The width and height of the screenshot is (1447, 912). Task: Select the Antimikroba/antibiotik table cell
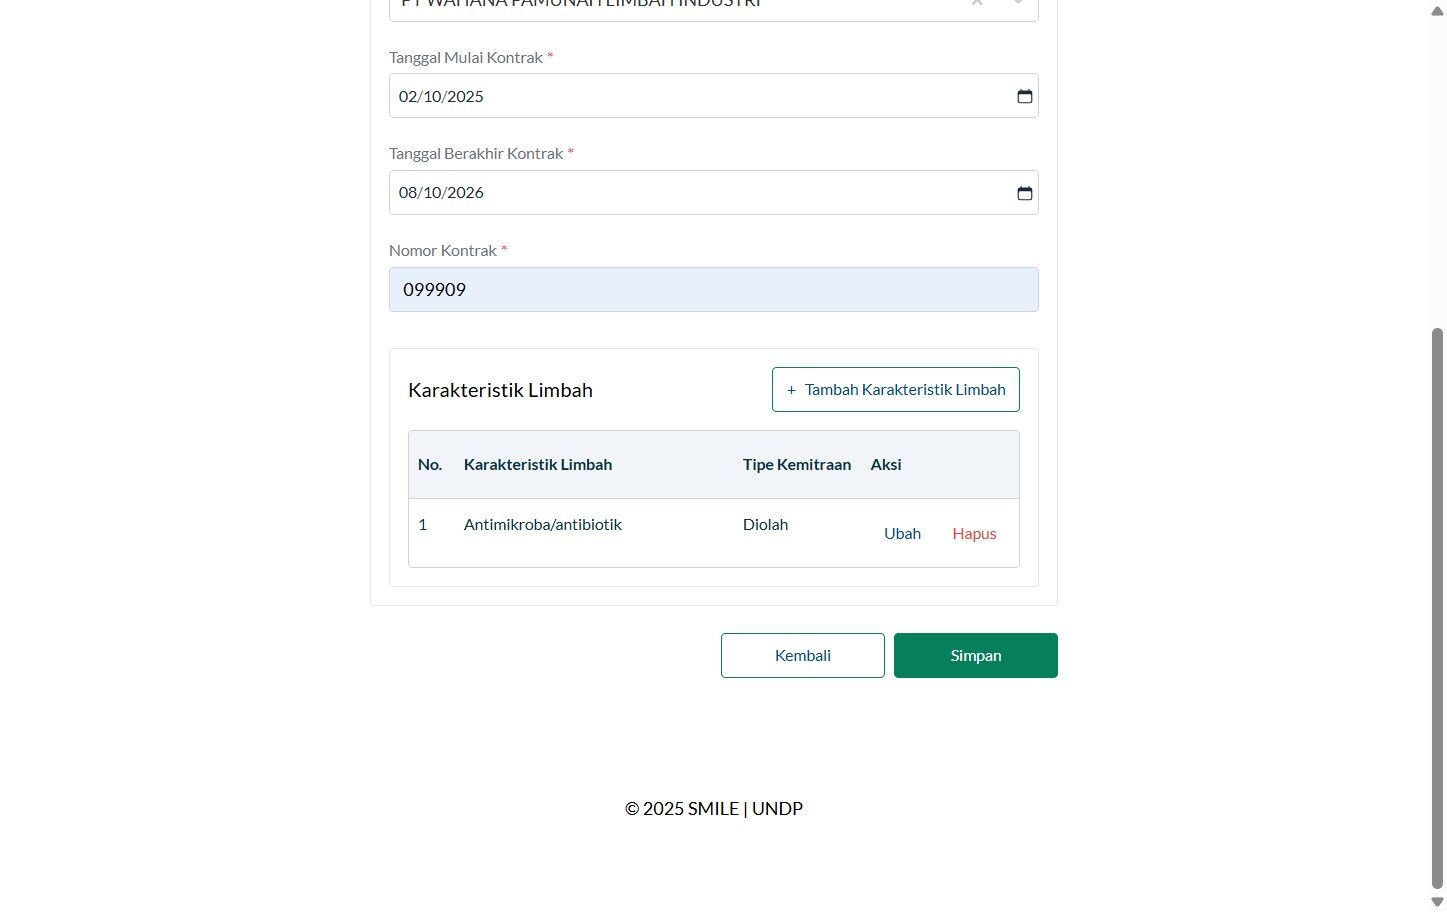coord(543,525)
